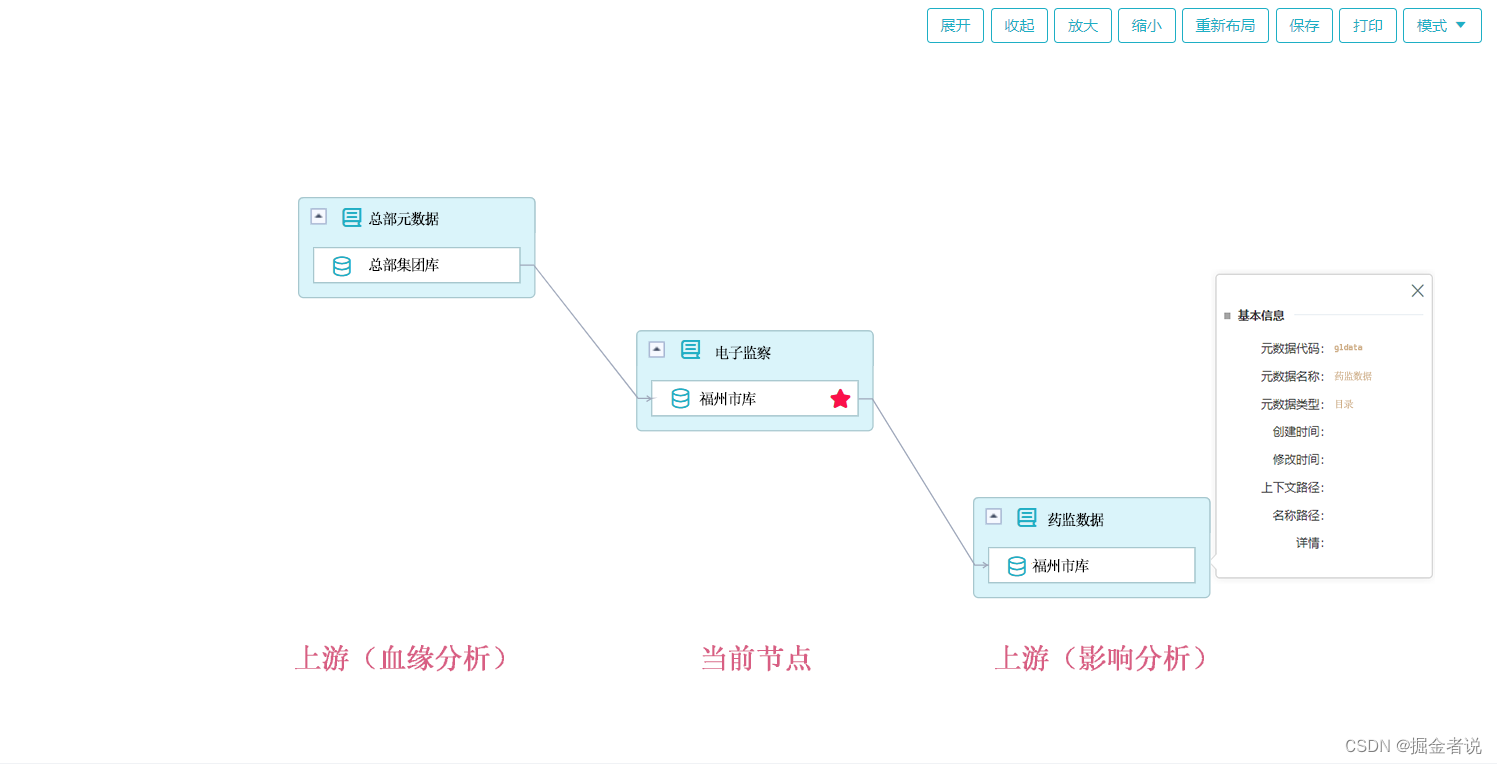Viewport: 1497px width, 764px height.
Task: Click the 展开 expand-all button
Action: pyautogui.click(x=955, y=25)
